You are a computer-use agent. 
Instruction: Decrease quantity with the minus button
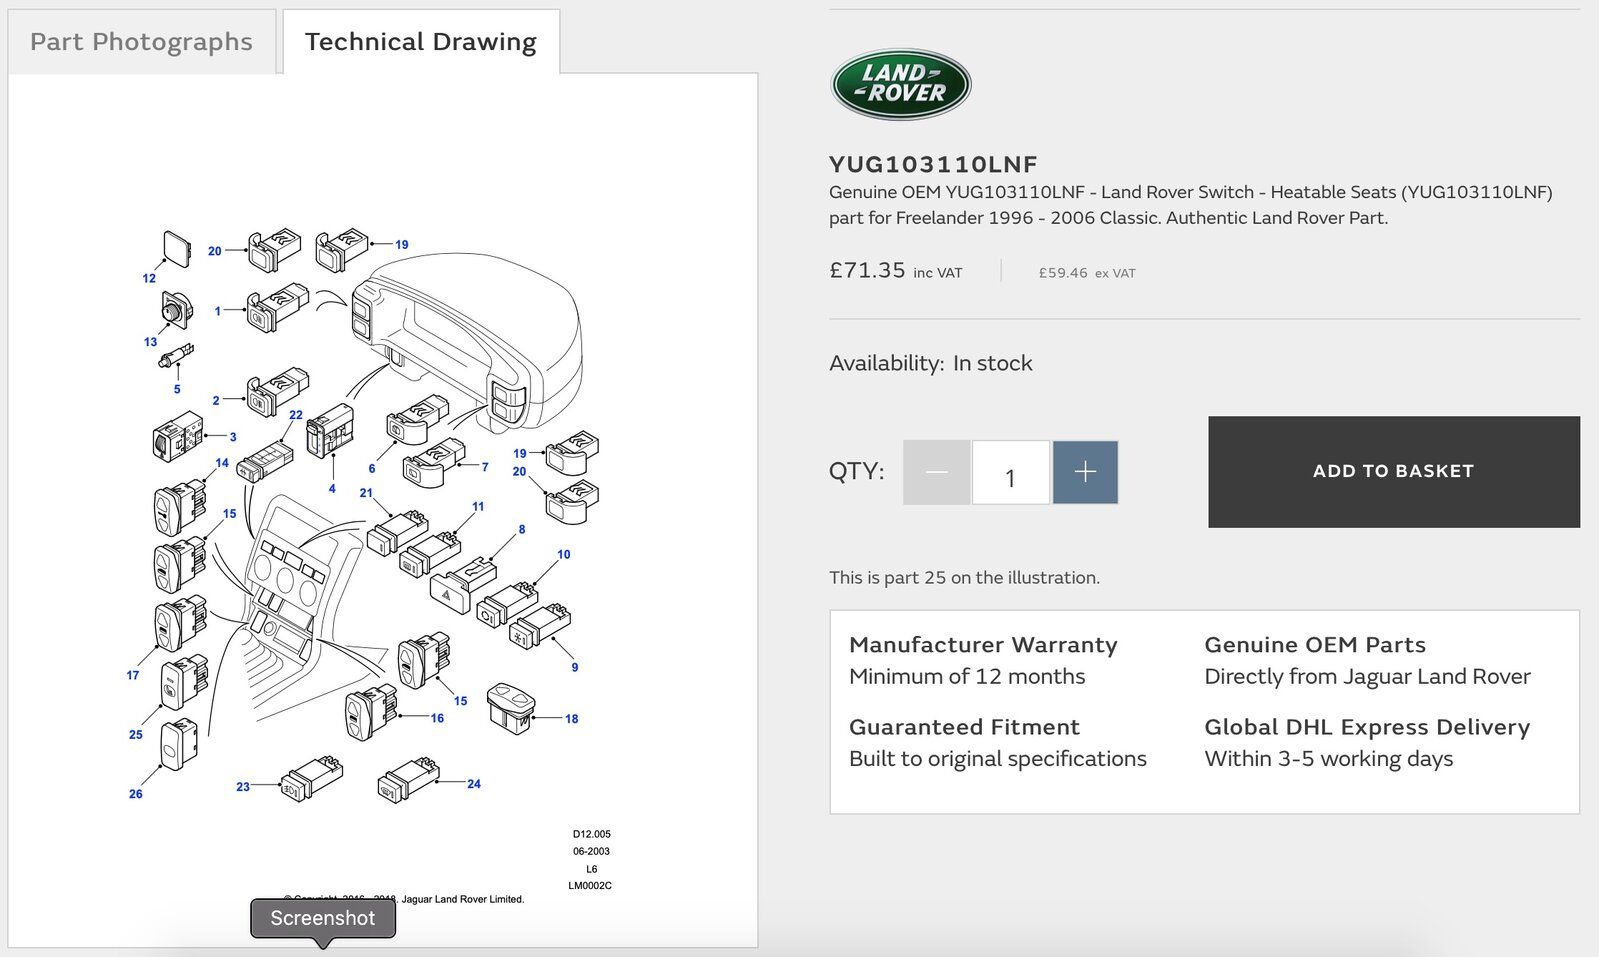click(x=936, y=472)
